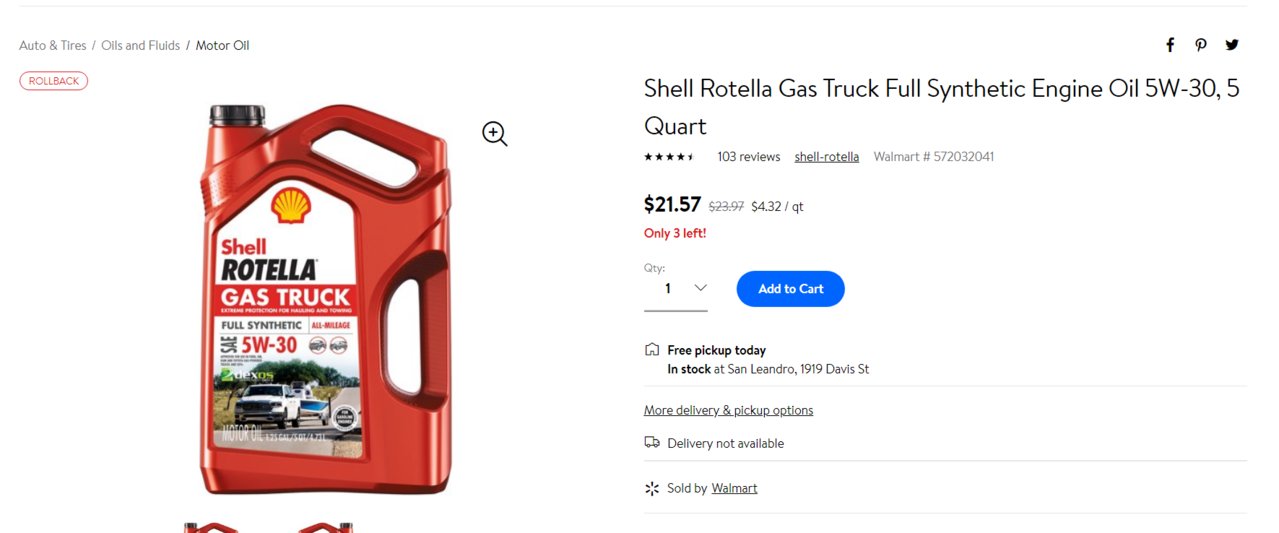Open the Qty quantity dropdown

pos(676,289)
